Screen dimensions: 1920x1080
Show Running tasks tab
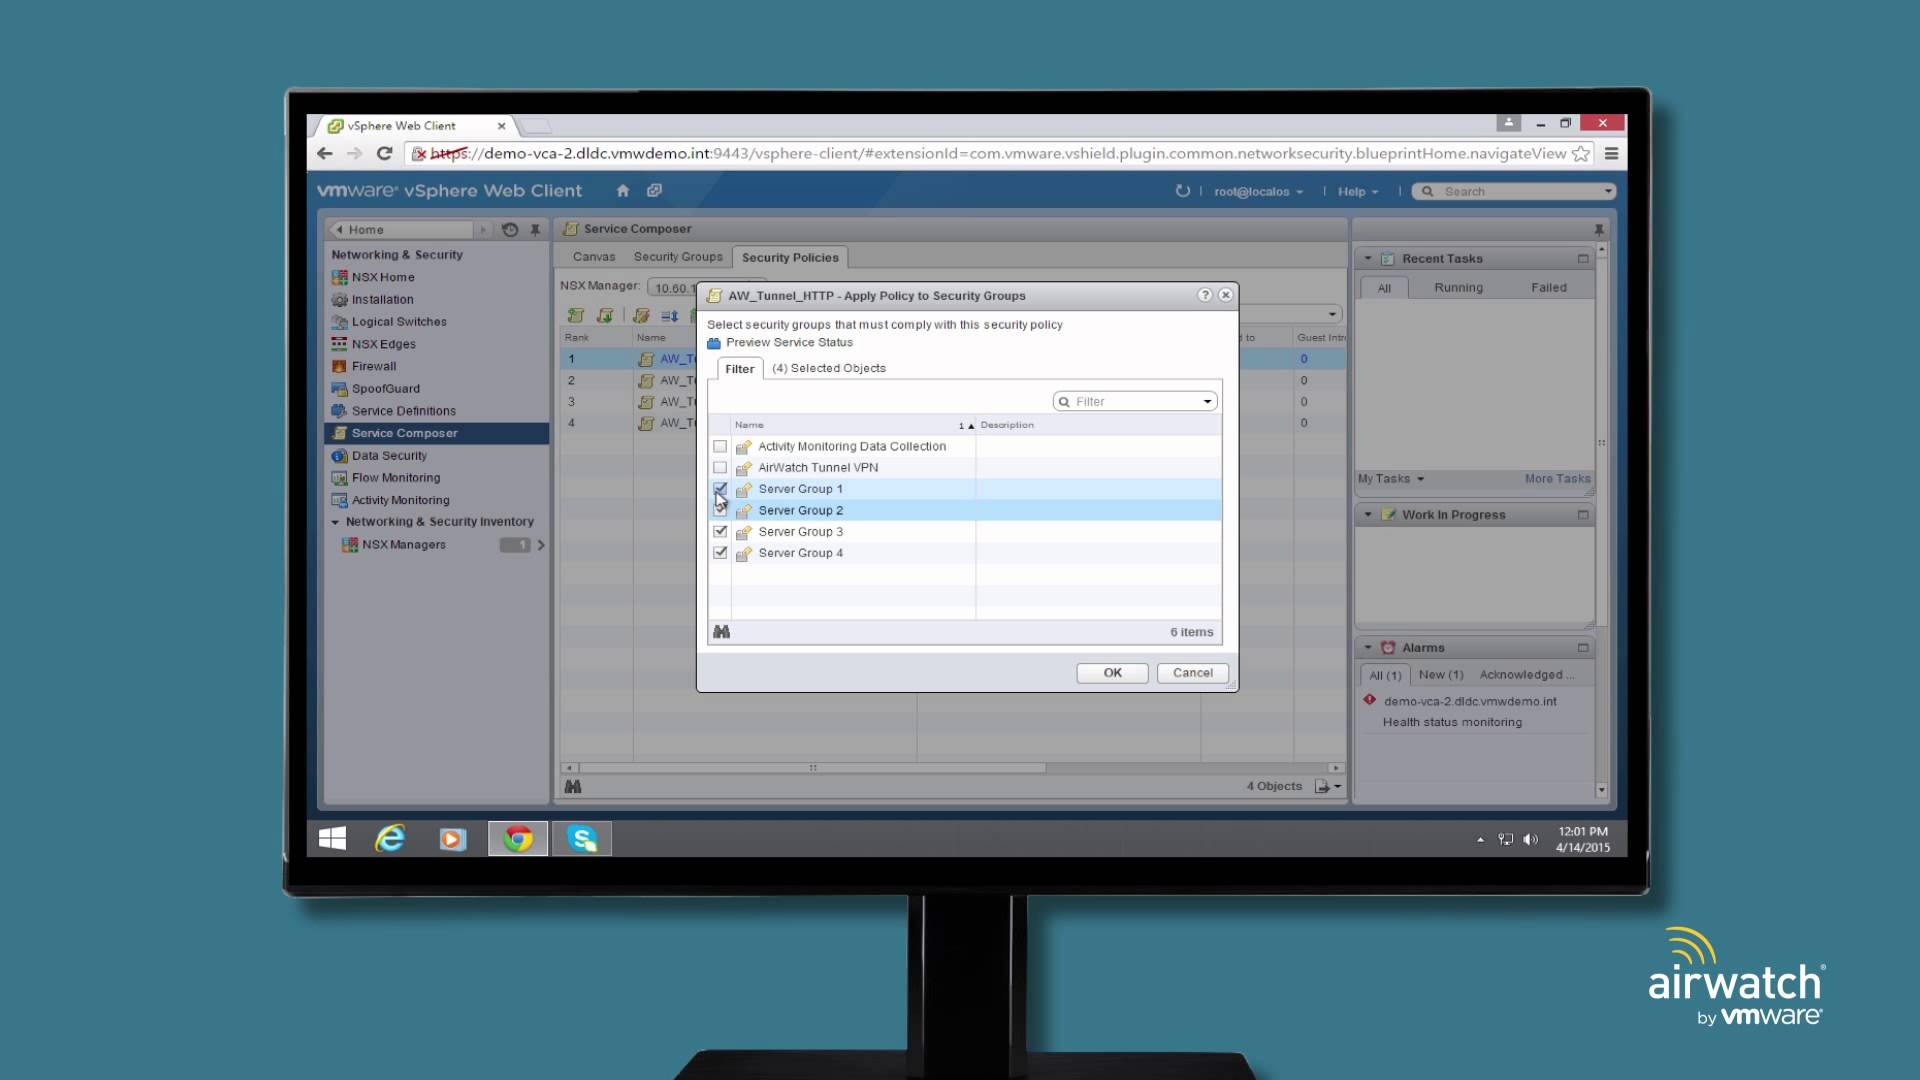click(1458, 288)
